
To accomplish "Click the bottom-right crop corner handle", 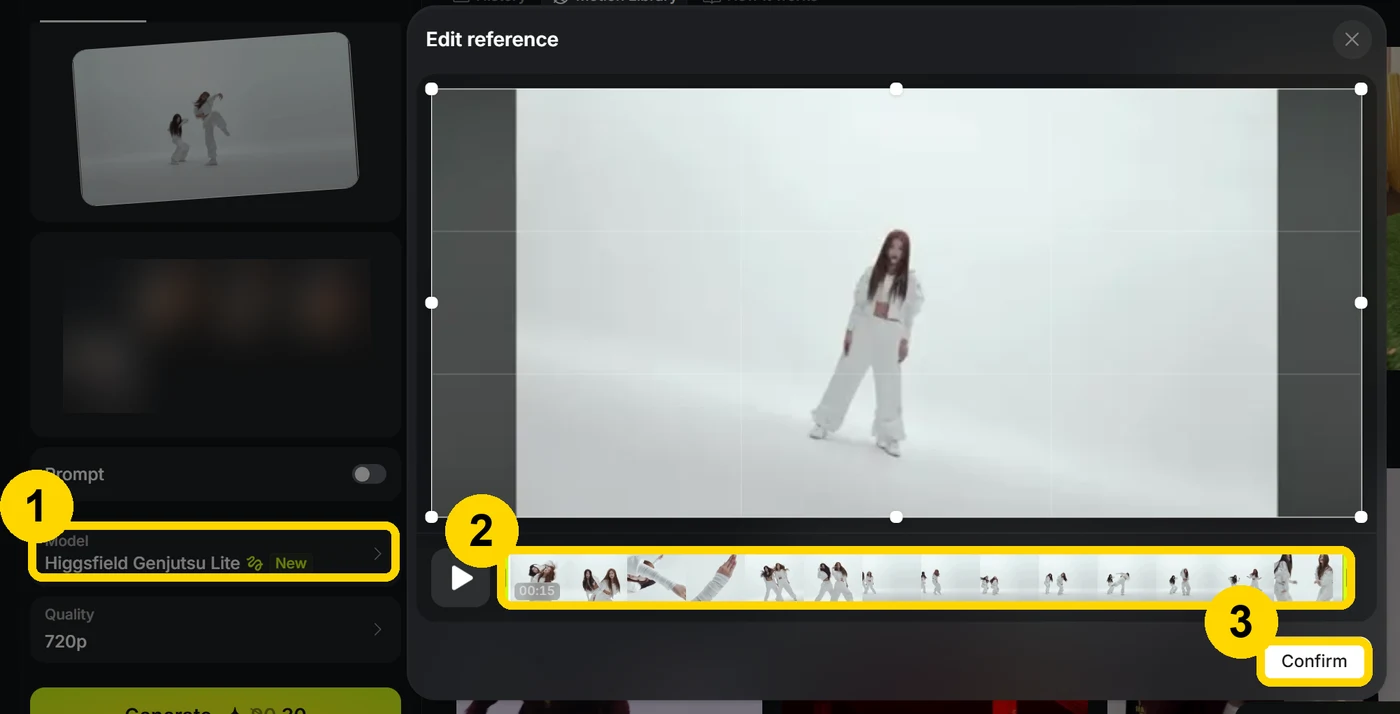I will pos(1361,517).
